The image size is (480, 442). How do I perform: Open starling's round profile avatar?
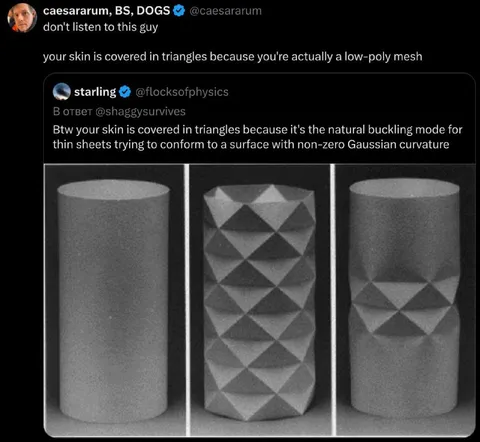(x=62, y=92)
